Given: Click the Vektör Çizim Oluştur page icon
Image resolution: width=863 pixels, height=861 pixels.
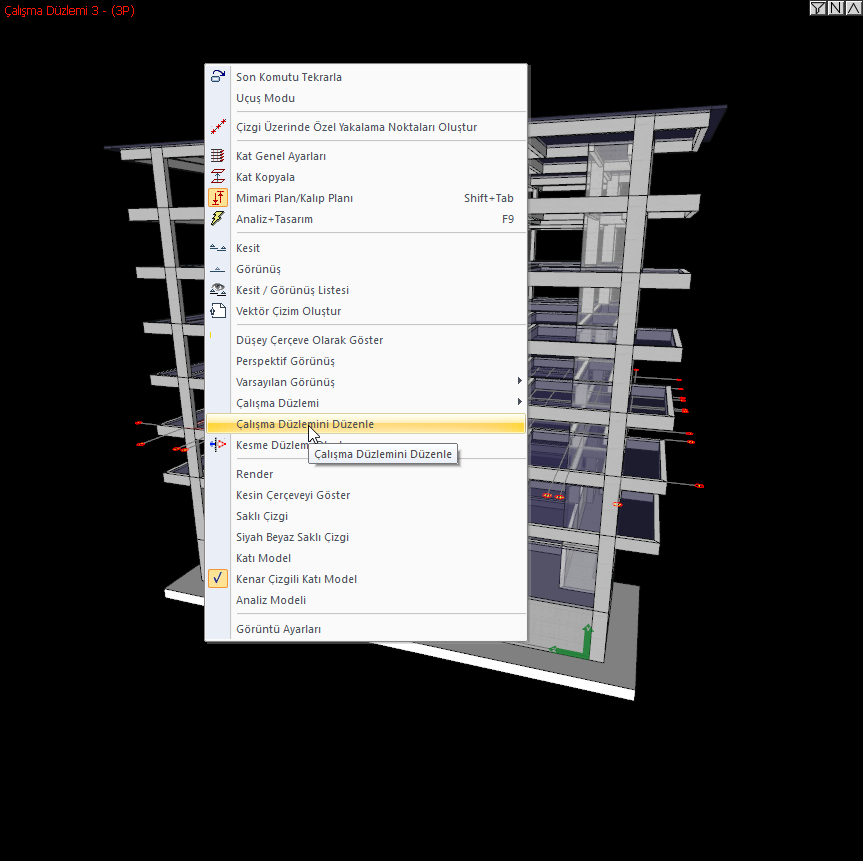Looking at the screenshot, I should pos(218,311).
